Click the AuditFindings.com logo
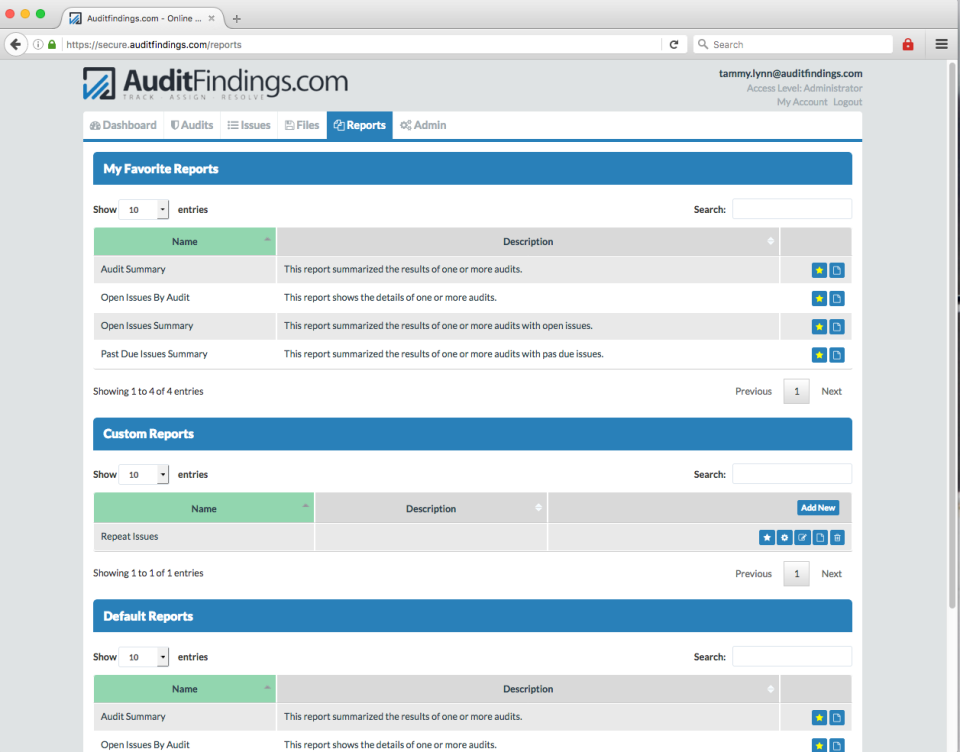The width and height of the screenshot is (960, 752). (x=215, y=84)
